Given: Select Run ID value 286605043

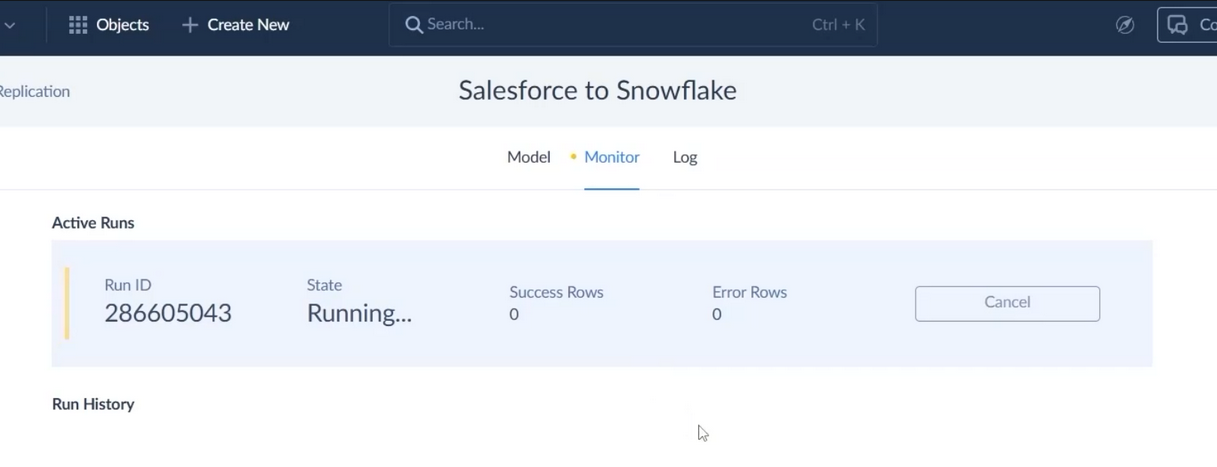Looking at the screenshot, I should (x=168, y=313).
